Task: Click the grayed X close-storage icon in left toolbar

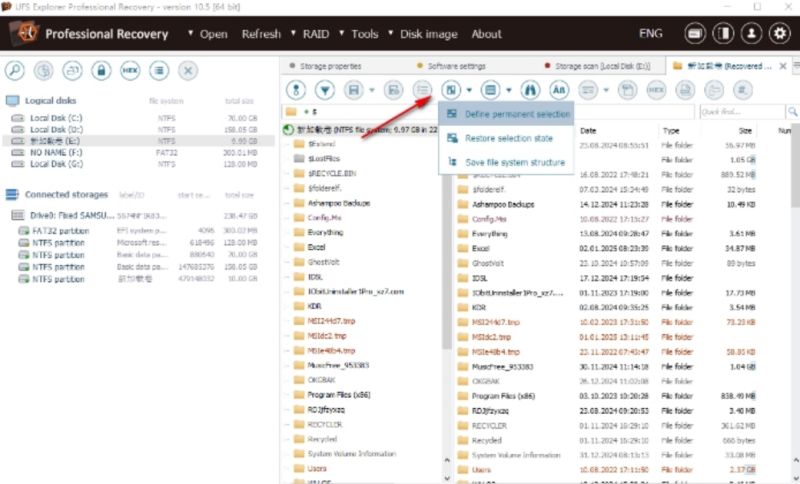Action: [188, 70]
